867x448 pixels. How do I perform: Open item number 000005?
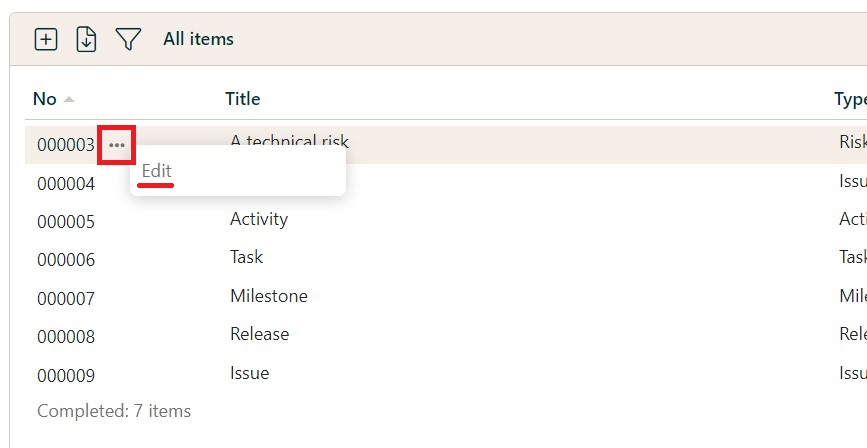[x=66, y=222]
